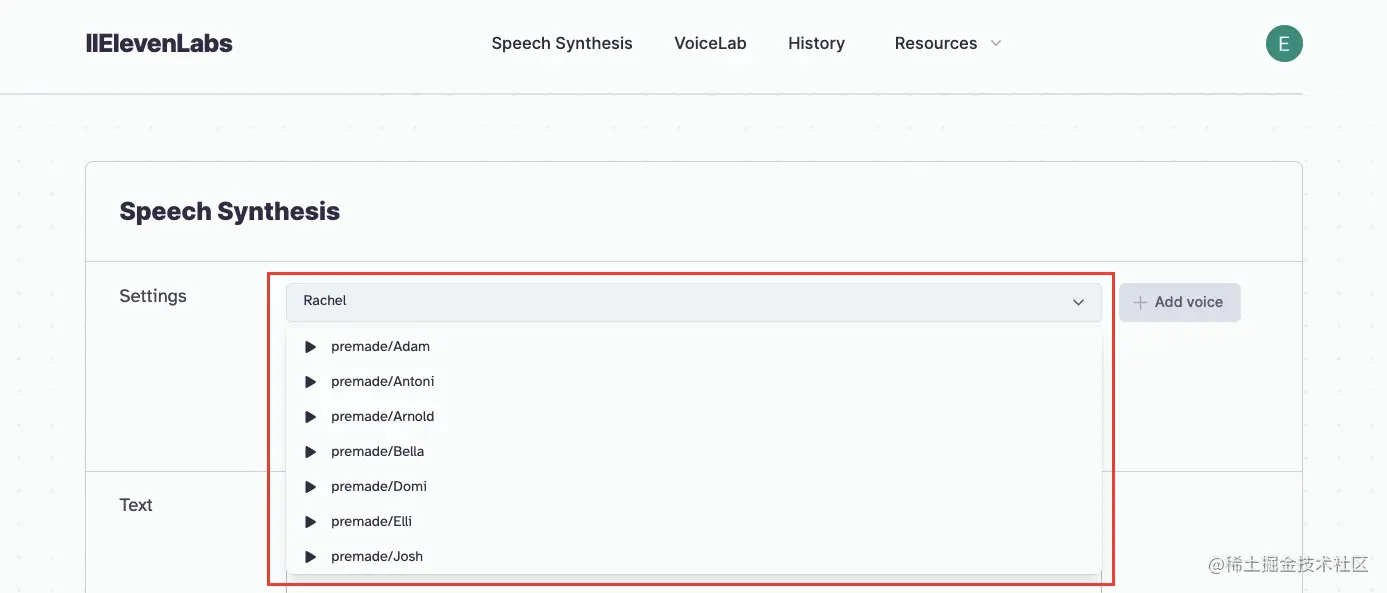Select premade/Adam from the voice list
This screenshot has width=1387, height=593.
point(694,347)
